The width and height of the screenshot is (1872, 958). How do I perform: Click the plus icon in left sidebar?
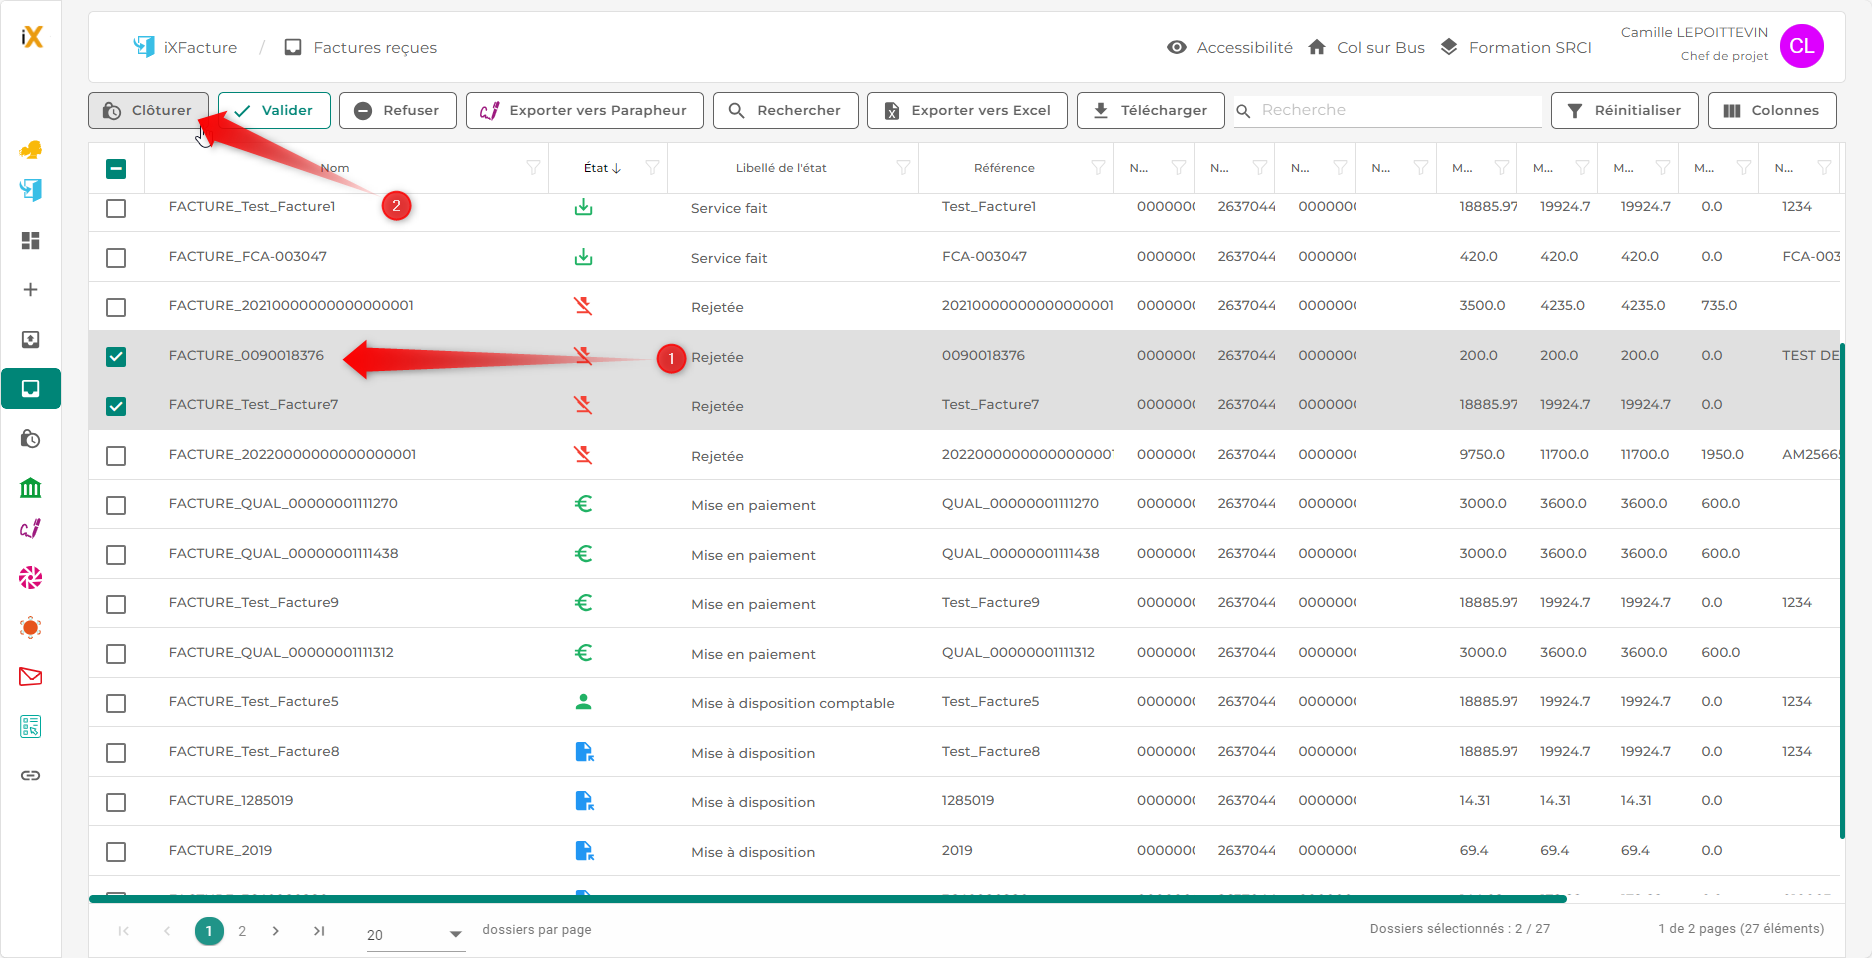31,290
